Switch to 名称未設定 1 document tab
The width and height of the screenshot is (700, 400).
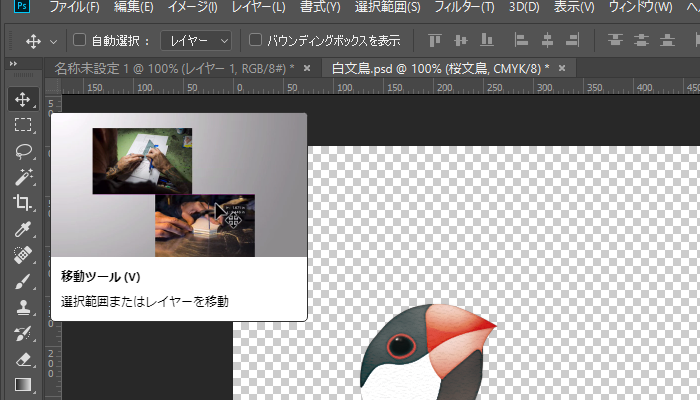pyautogui.click(x=175, y=68)
